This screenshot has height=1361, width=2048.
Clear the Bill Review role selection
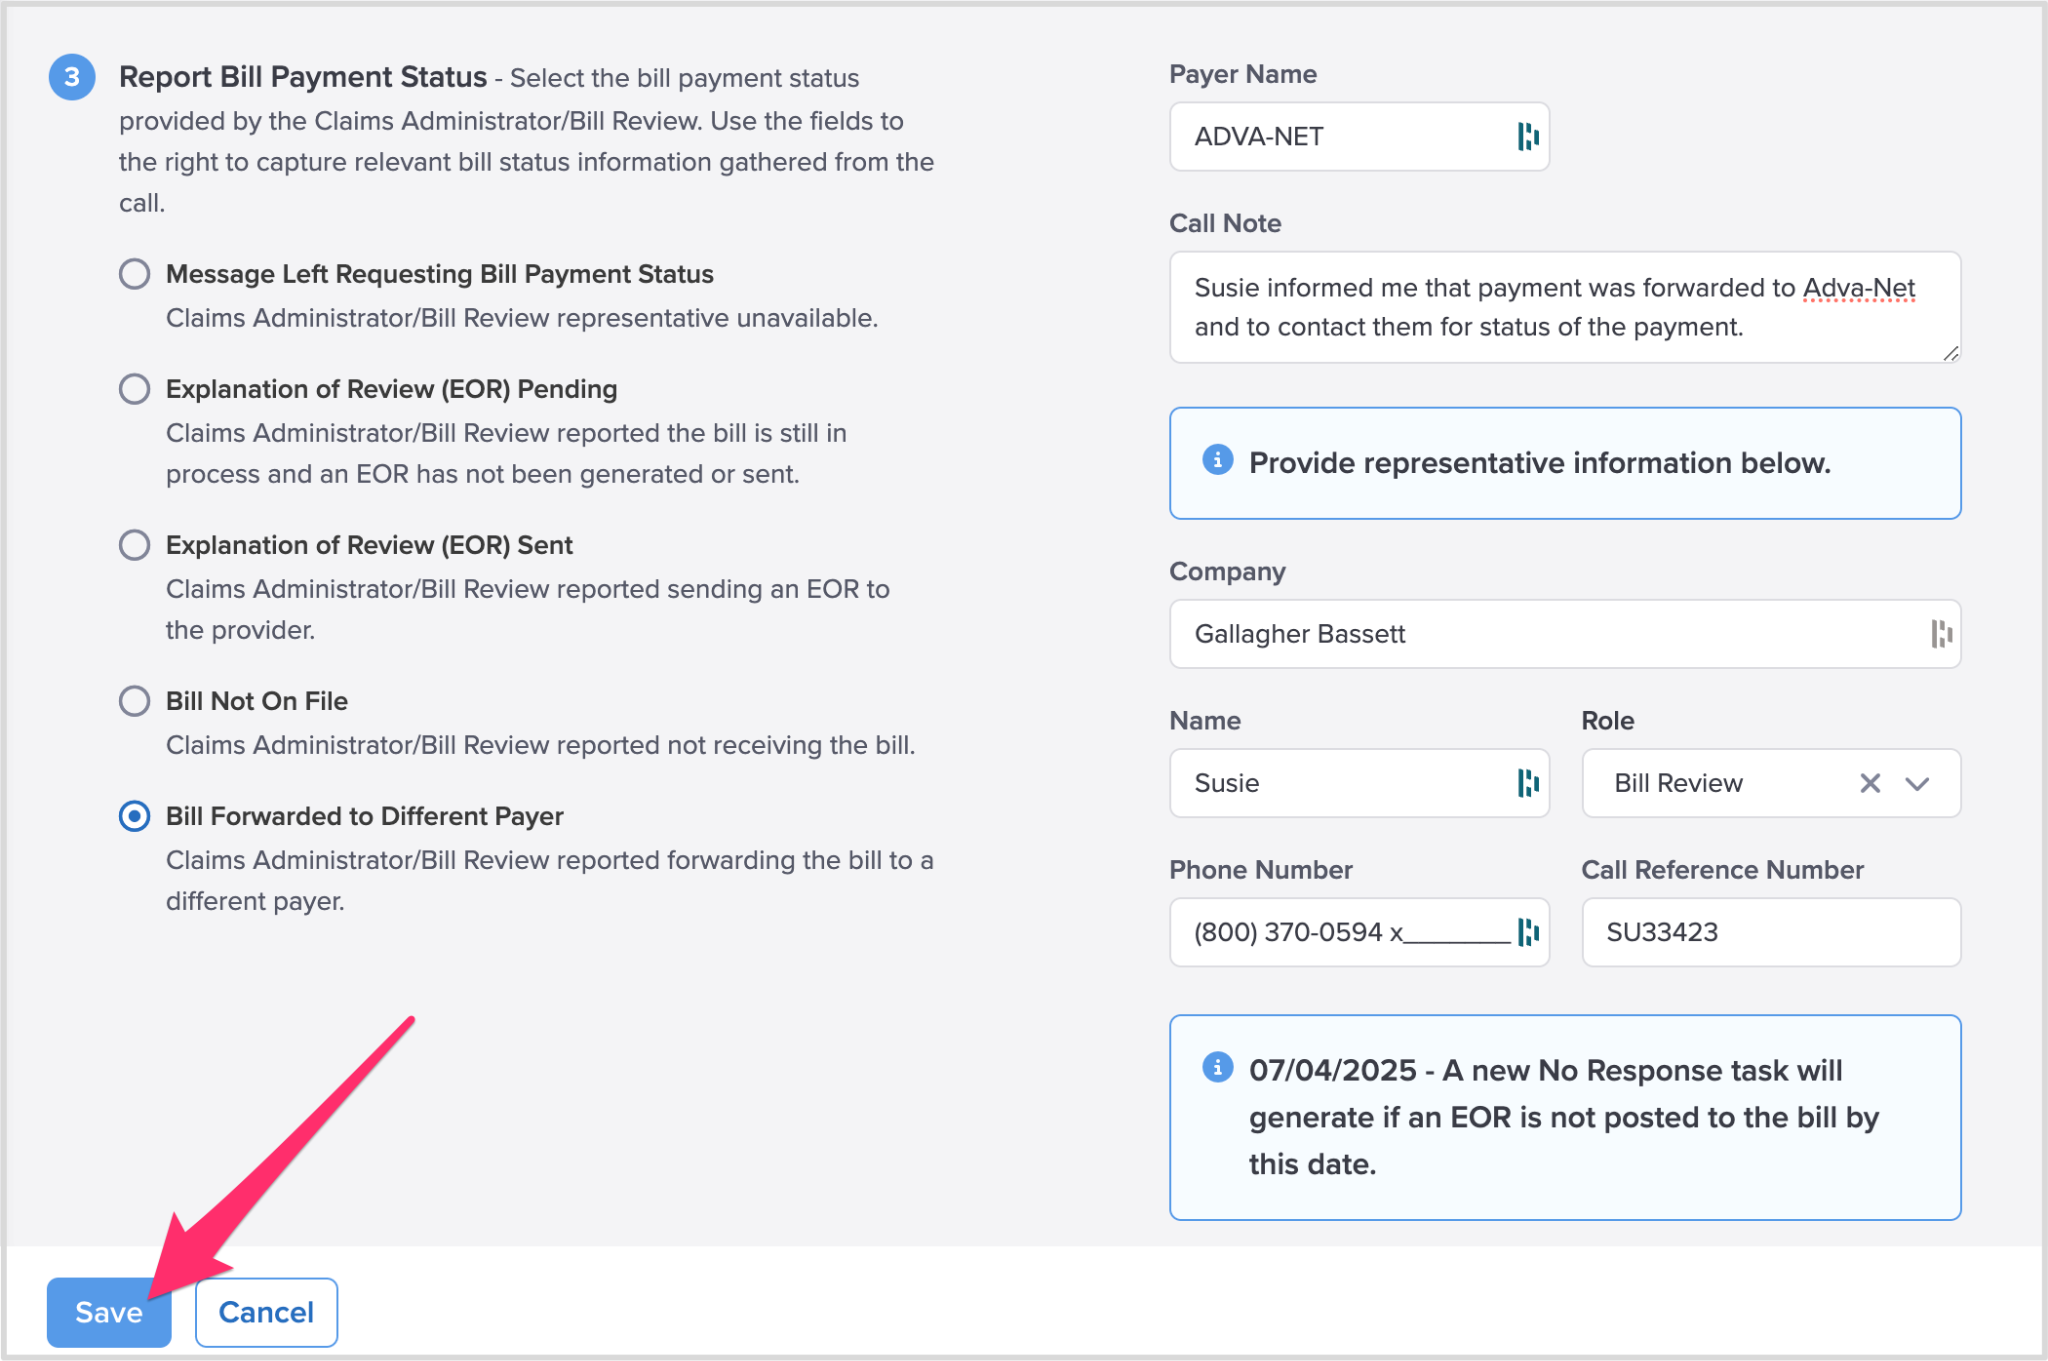pyautogui.click(x=1869, y=783)
